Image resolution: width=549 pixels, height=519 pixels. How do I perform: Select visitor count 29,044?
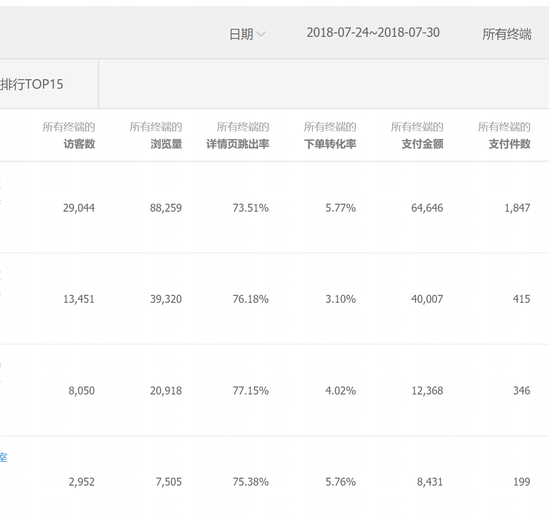(x=79, y=208)
